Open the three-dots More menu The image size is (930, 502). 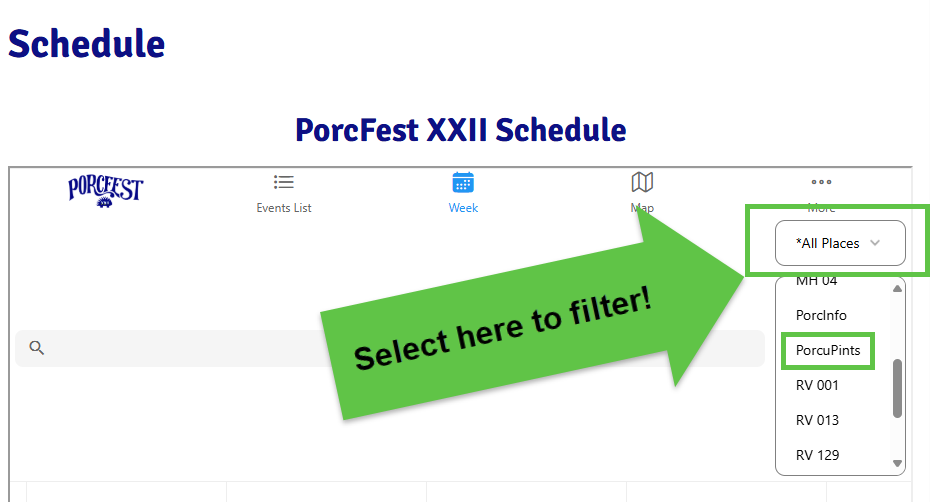821,182
